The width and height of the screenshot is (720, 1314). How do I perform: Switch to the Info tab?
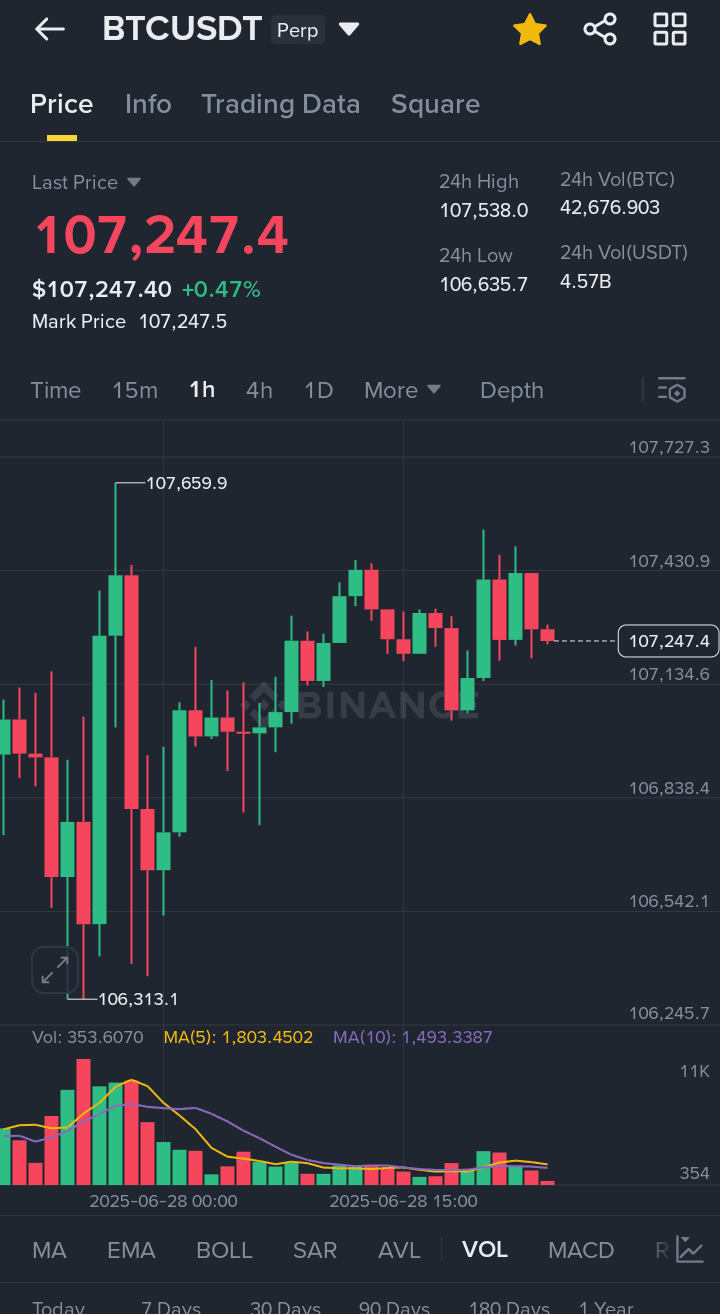coord(148,104)
